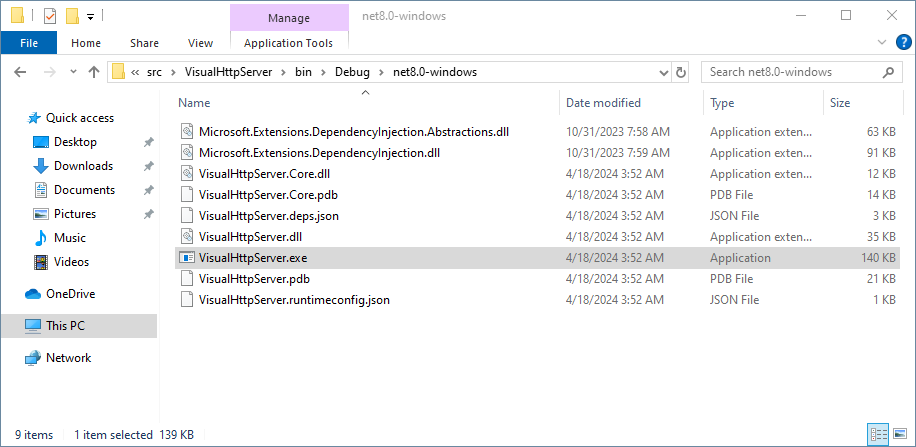Click the Properties checkmark icon in the quick access toolbar
Screen dimensions: 916x447
(50, 16)
